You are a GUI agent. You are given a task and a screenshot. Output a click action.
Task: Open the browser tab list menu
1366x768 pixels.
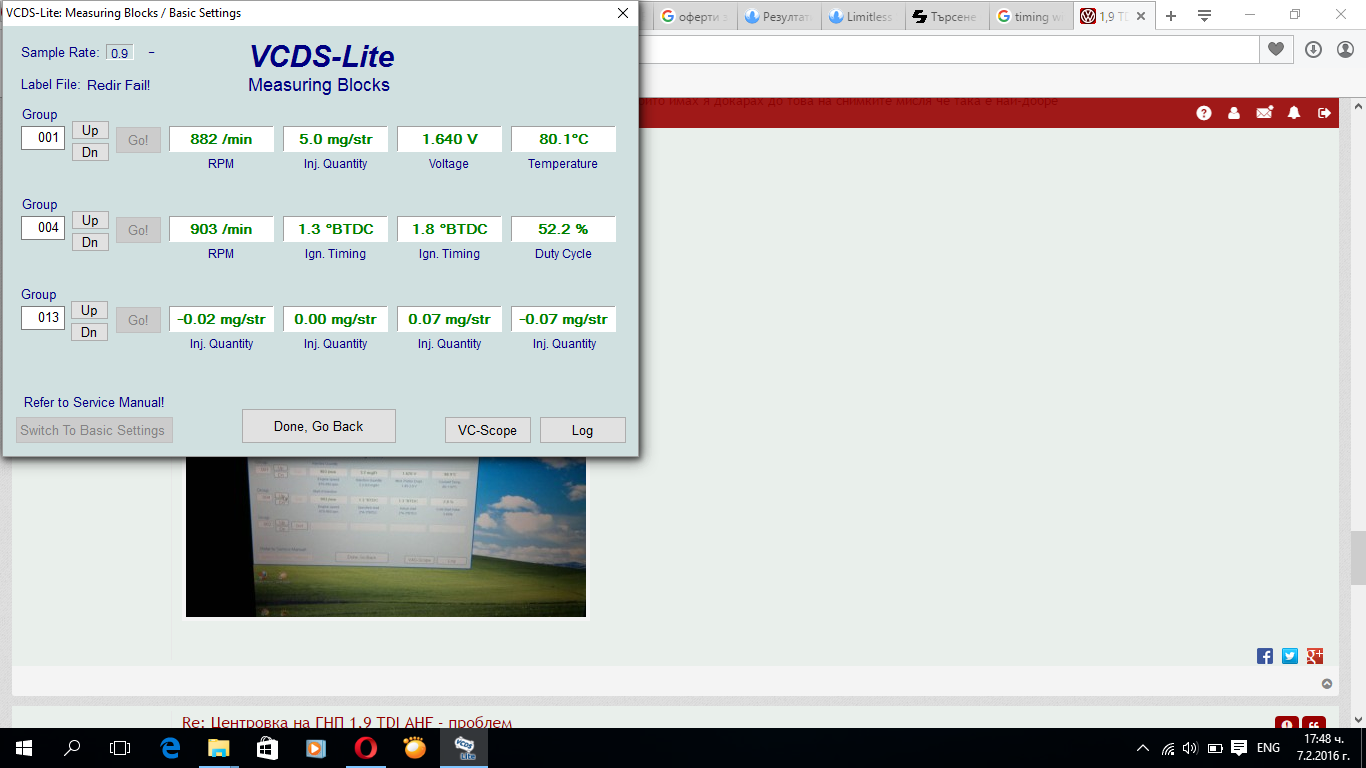[x=1205, y=16]
